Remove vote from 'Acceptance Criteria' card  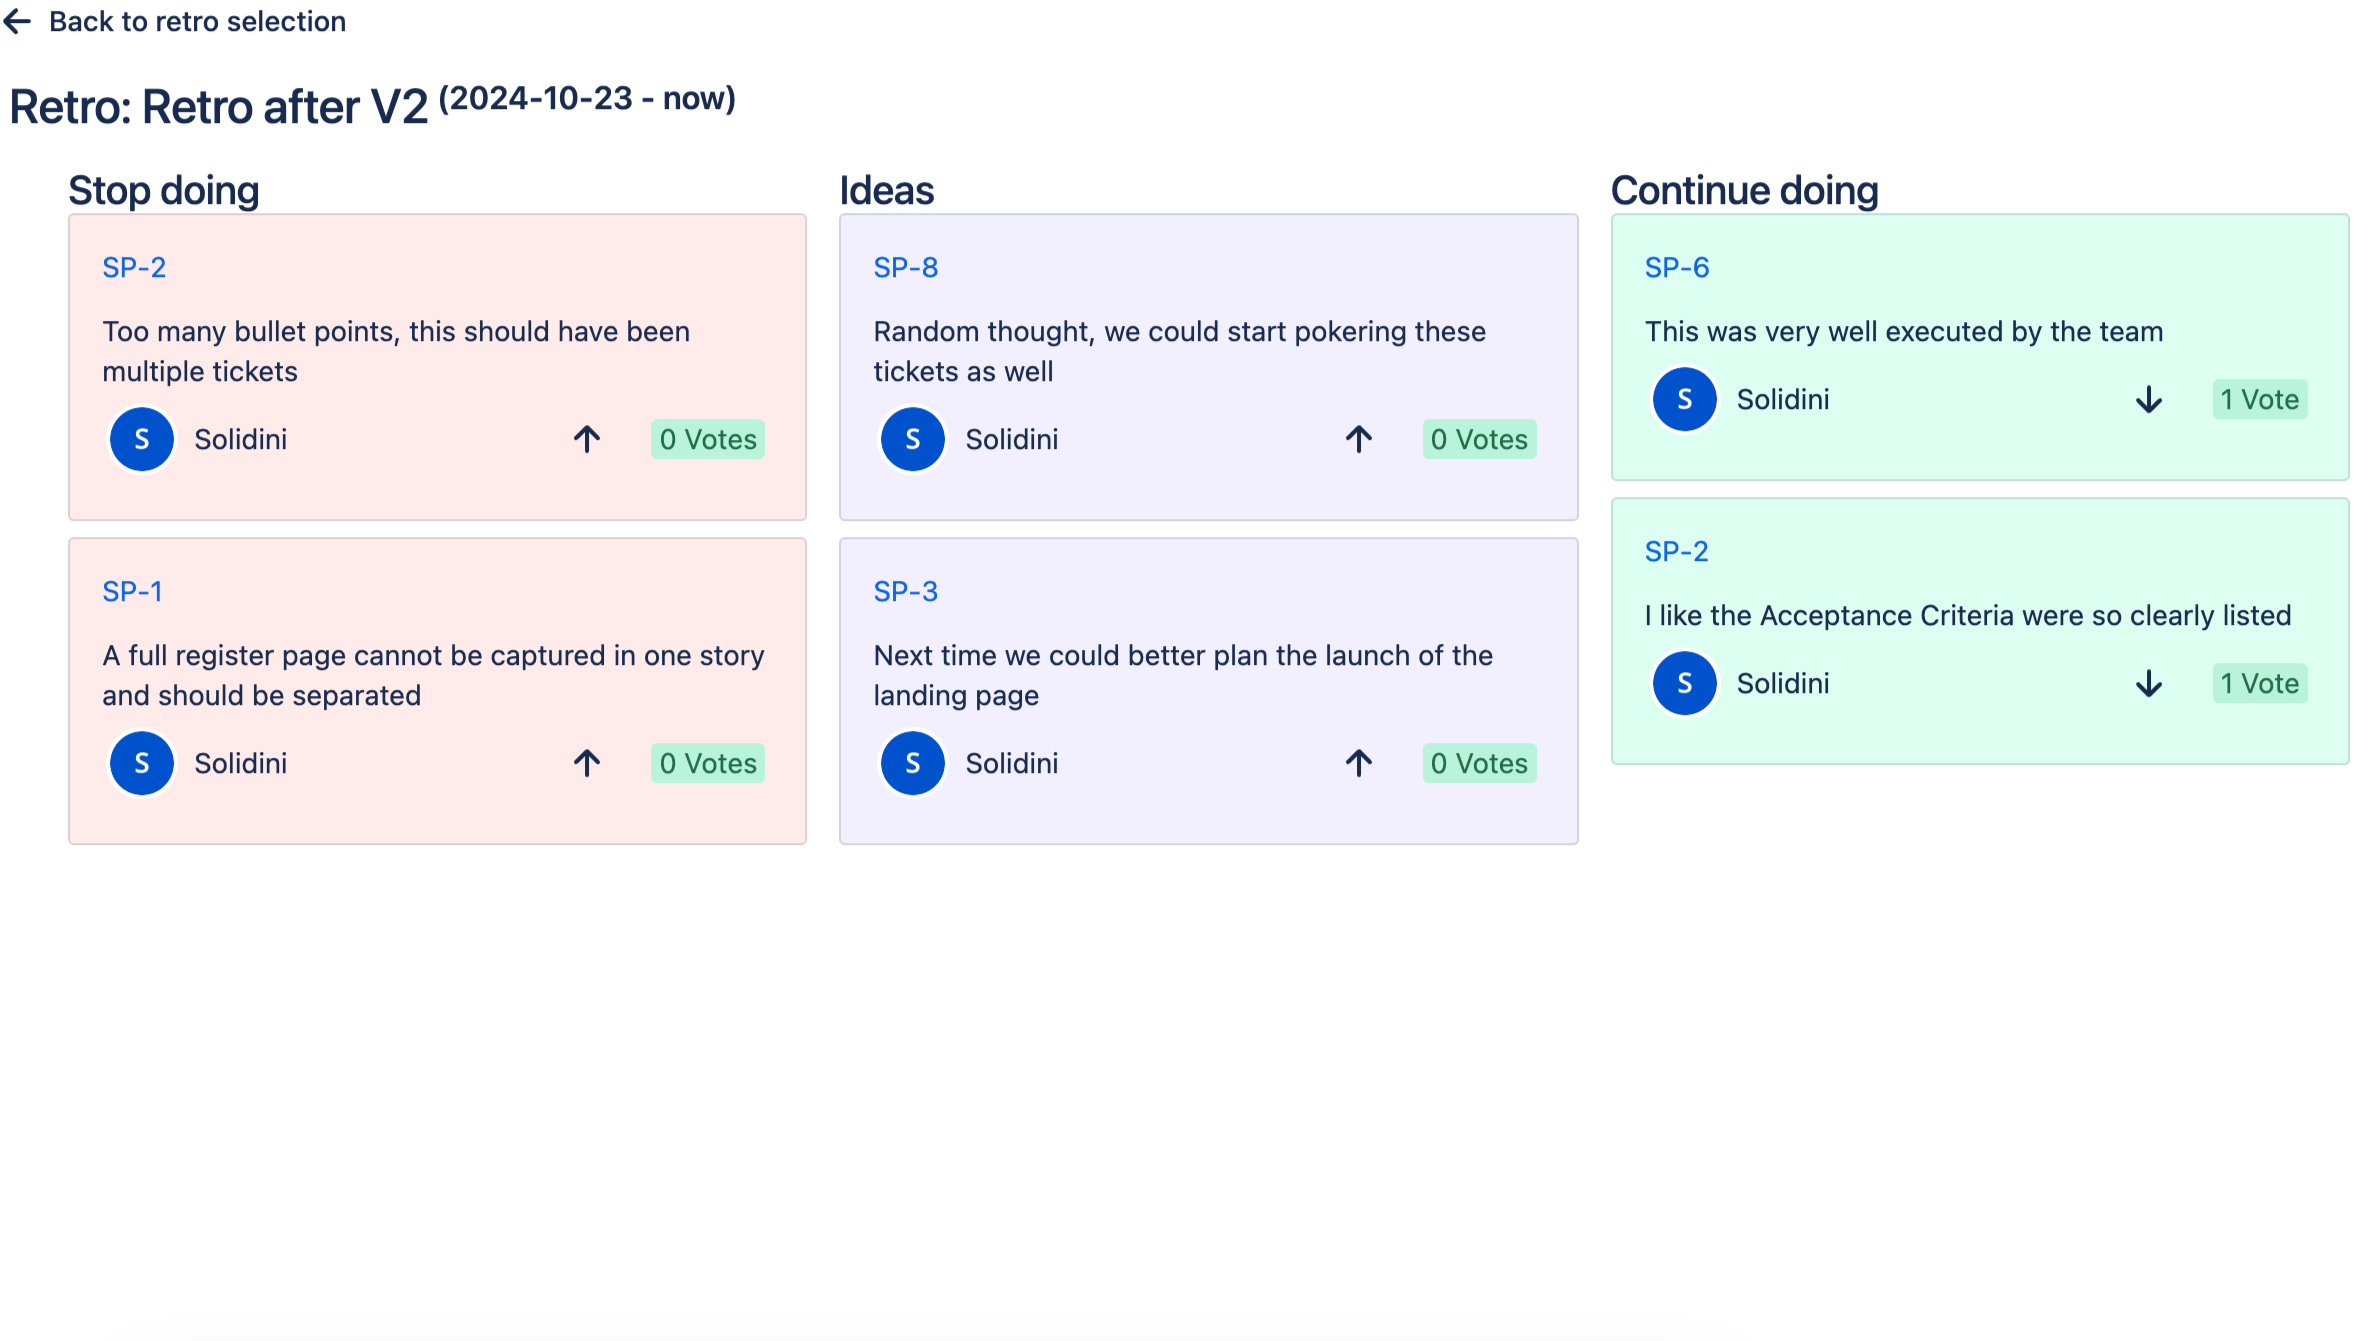[x=2148, y=684]
